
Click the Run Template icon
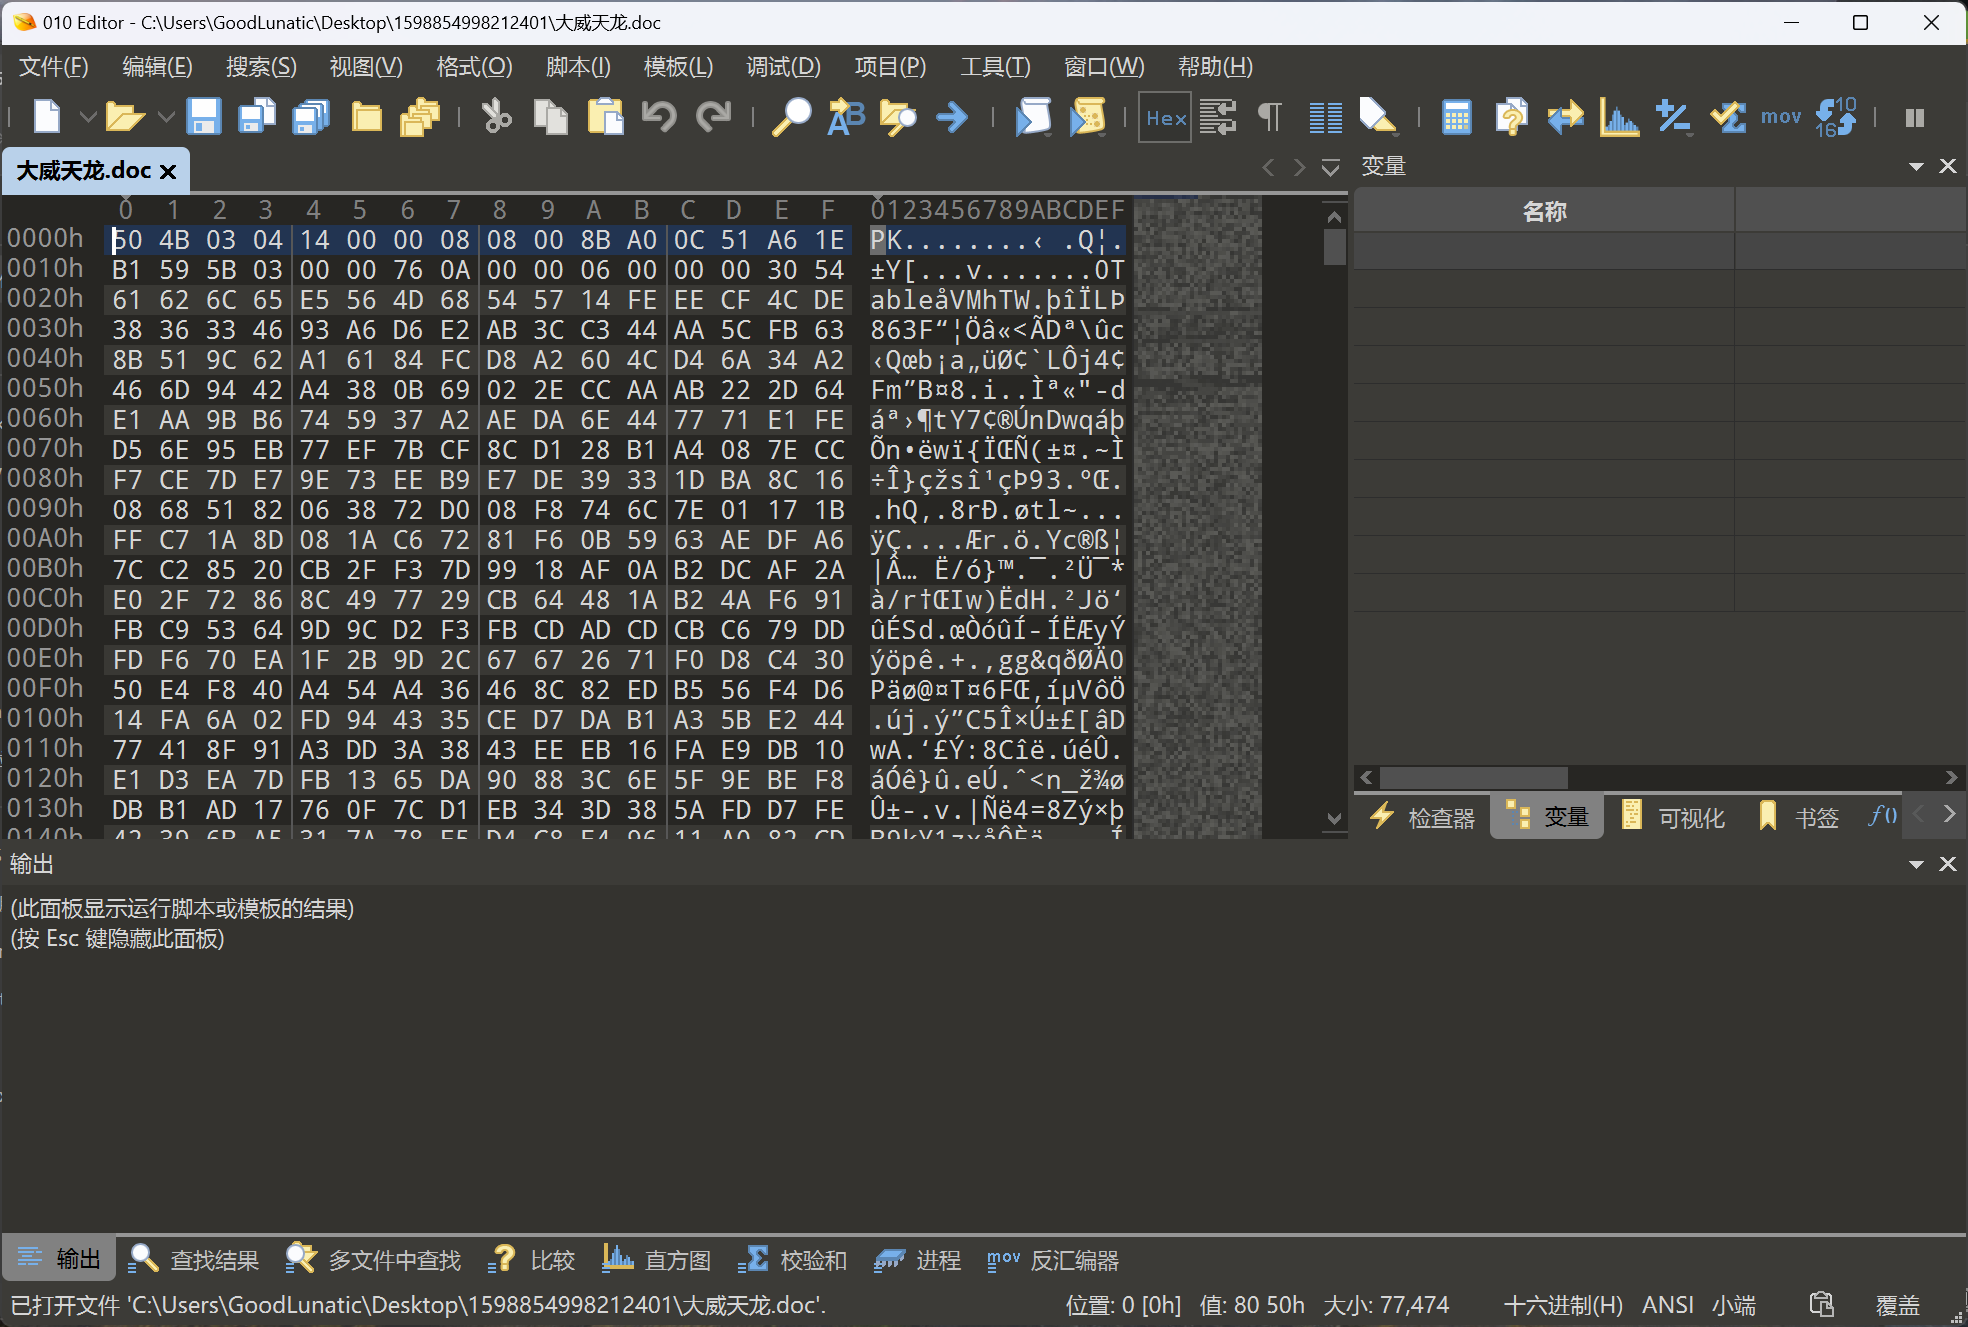pos(1087,117)
